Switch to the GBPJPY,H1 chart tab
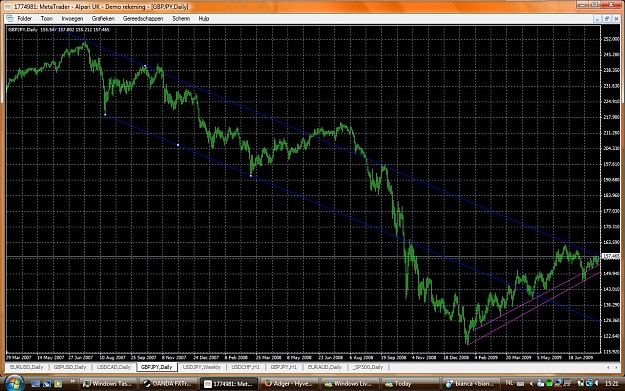625x391 pixels. point(283,367)
